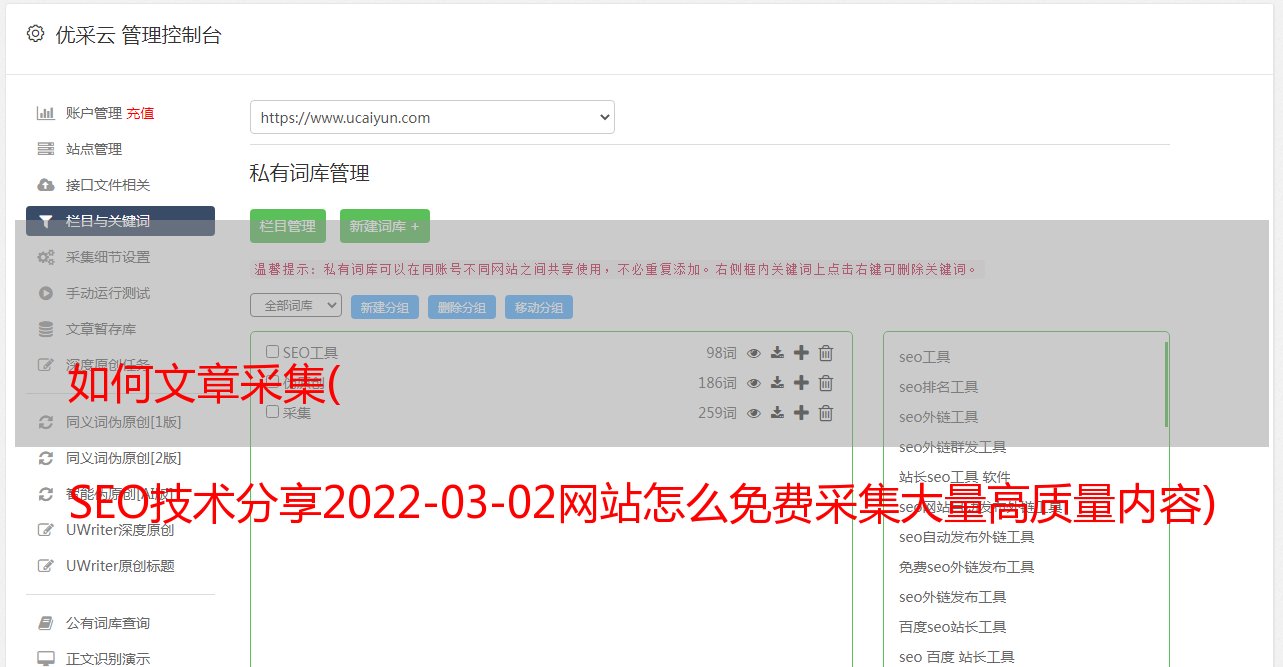Tick the 采集 library checkbox
The image size is (1283, 667).
point(272,412)
